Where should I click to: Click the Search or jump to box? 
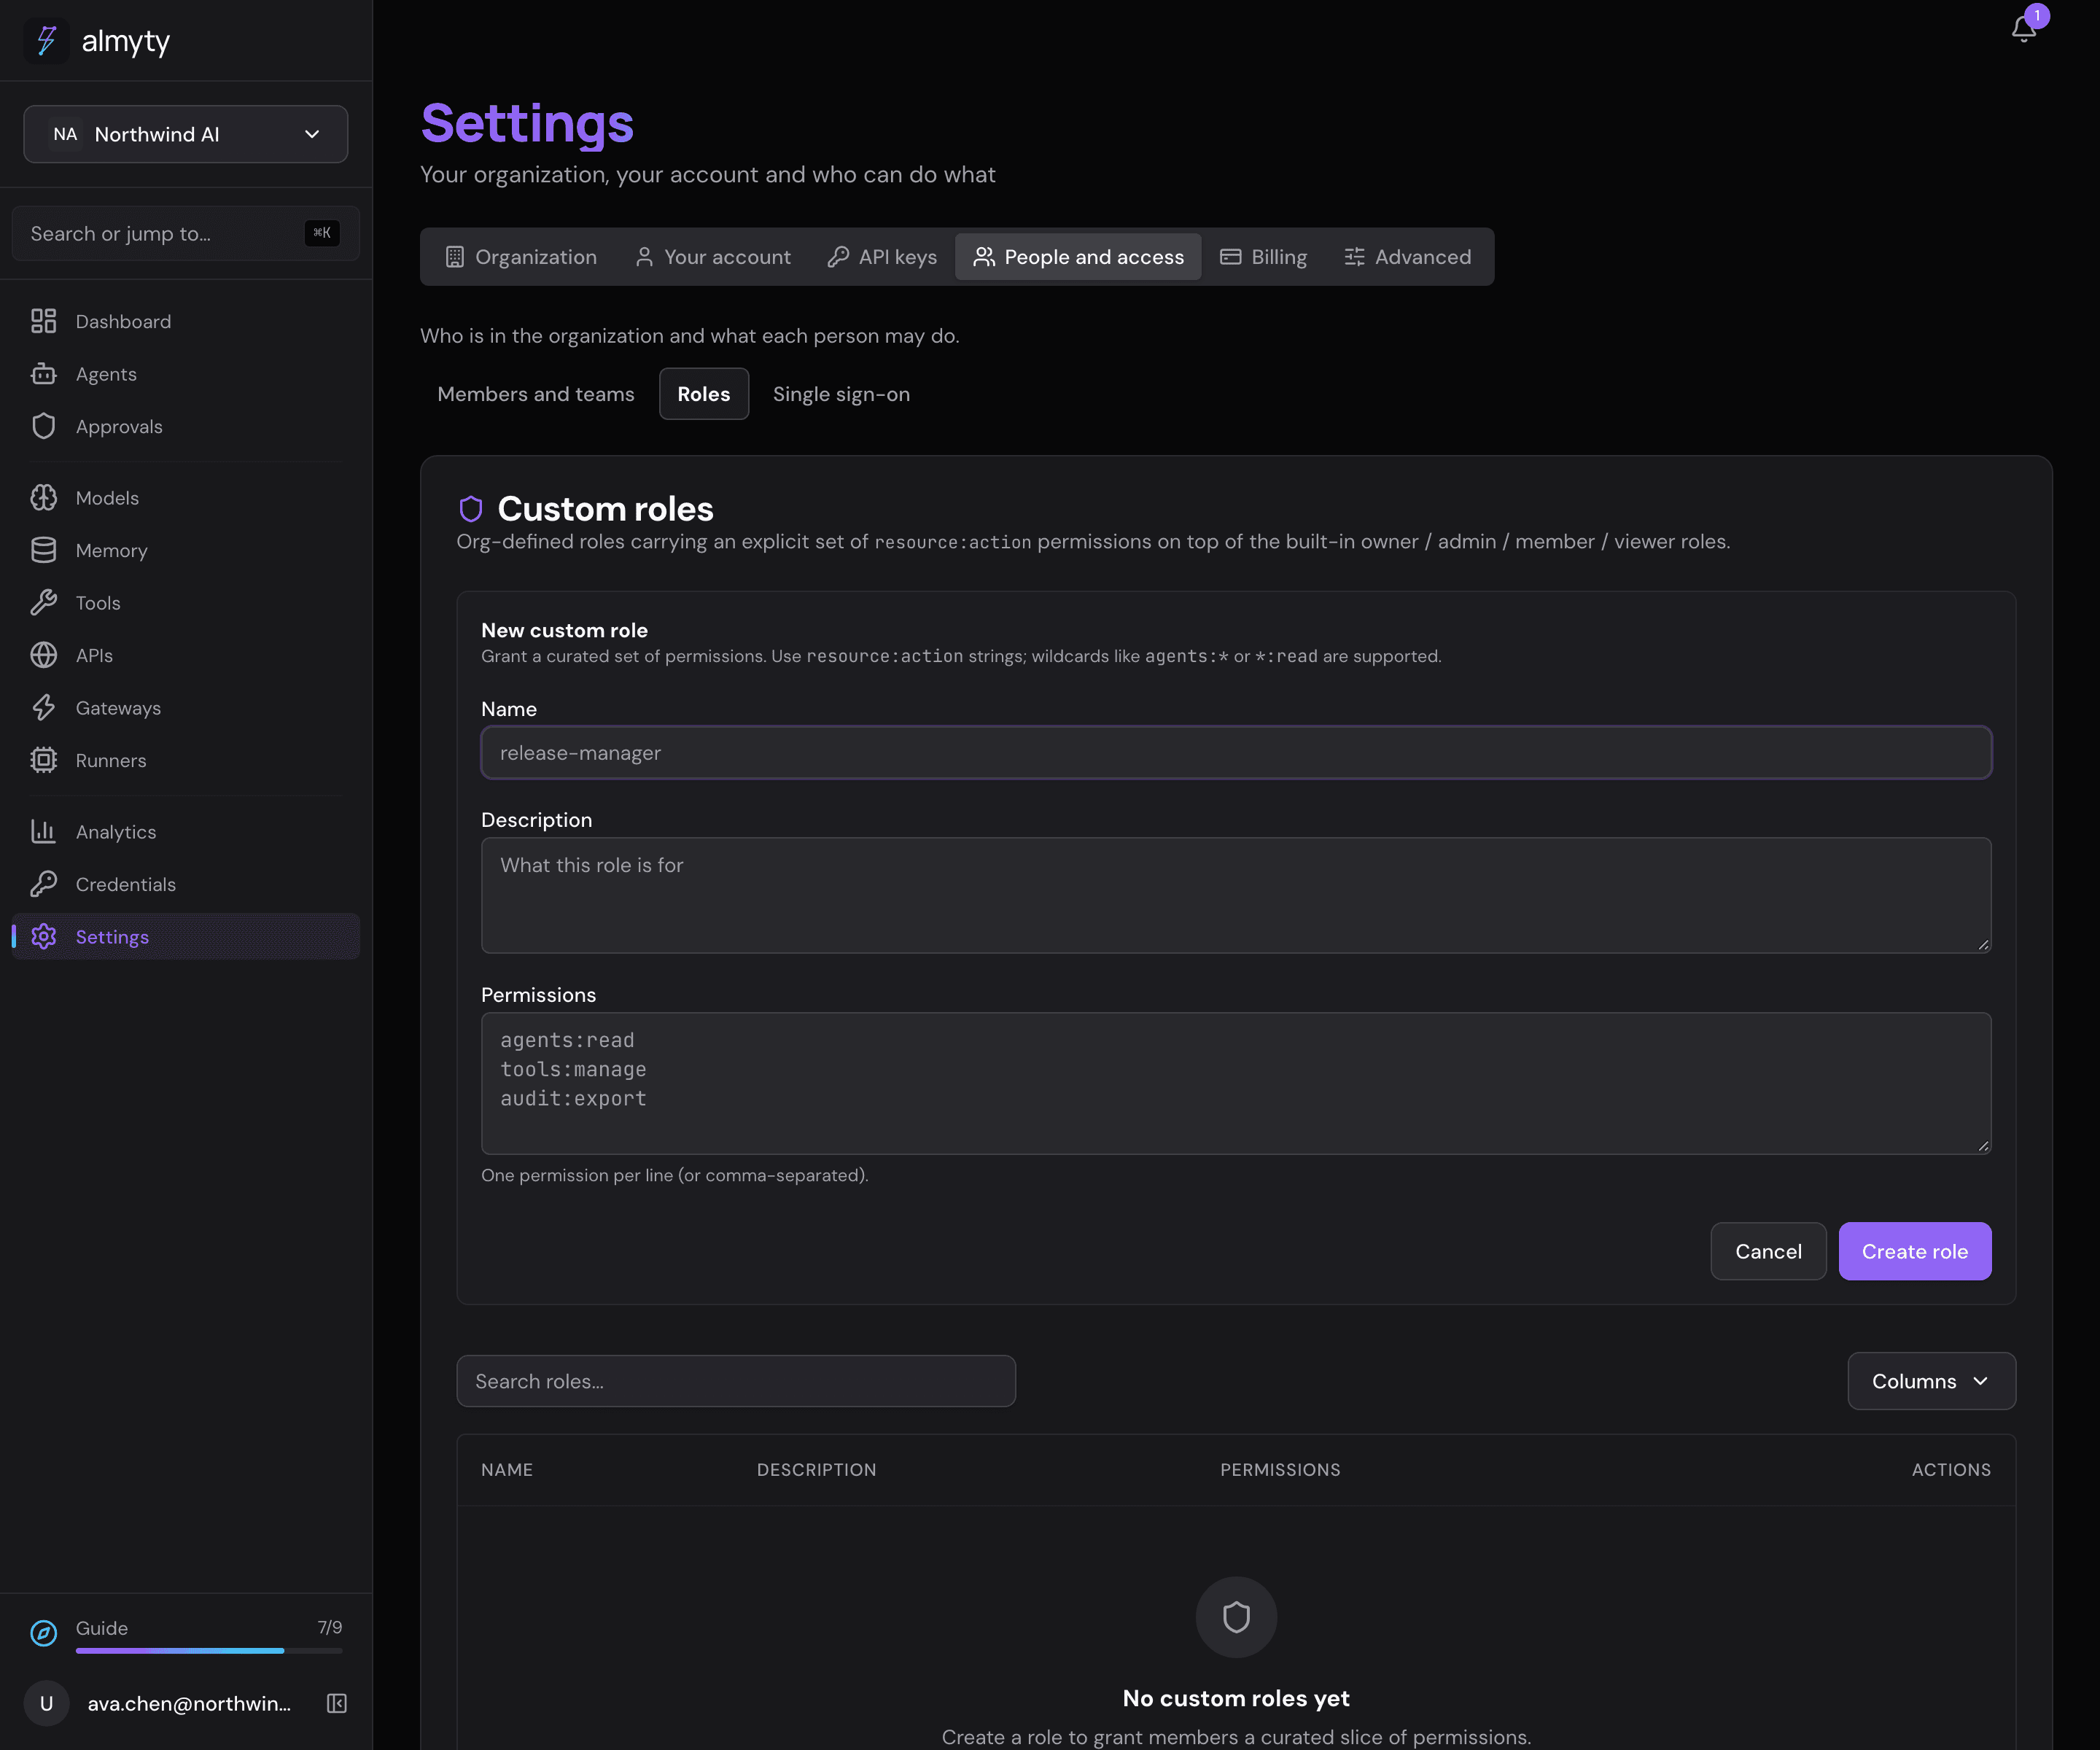(x=186, y=233)
